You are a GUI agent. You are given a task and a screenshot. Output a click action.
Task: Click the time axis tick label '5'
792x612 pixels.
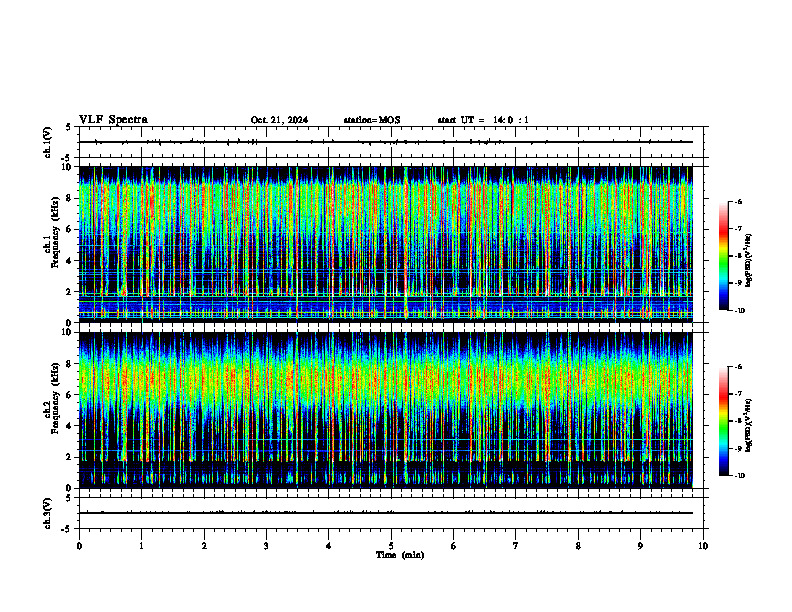391,546
